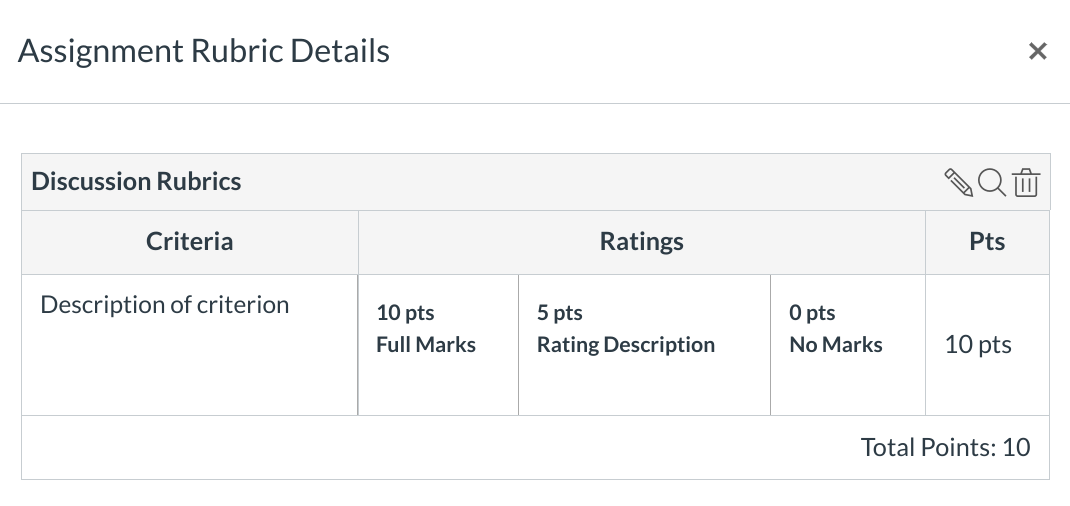
Task: Close the Assignment Rubric Details dialog
Action: point(1038,52)
